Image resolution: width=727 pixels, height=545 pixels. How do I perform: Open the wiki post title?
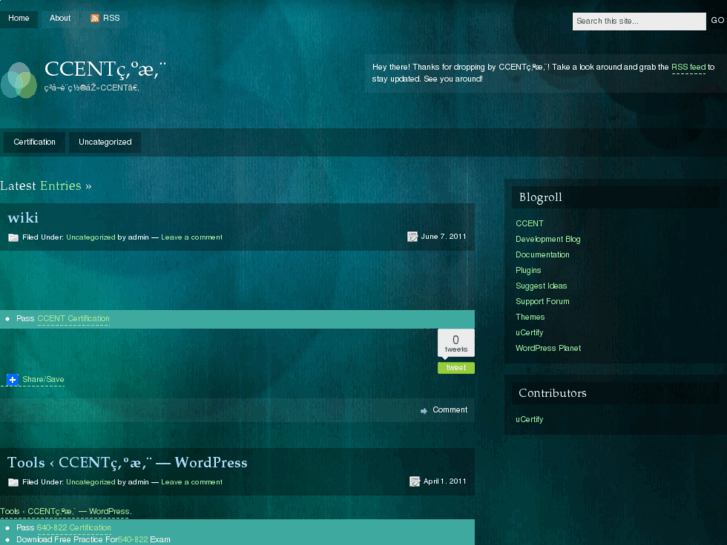coord(23,218)
